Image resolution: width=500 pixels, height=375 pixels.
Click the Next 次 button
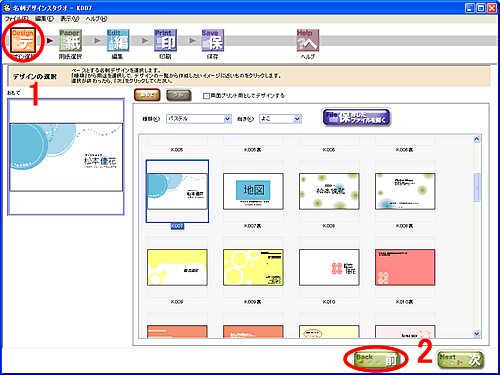[x=460, y=360]
